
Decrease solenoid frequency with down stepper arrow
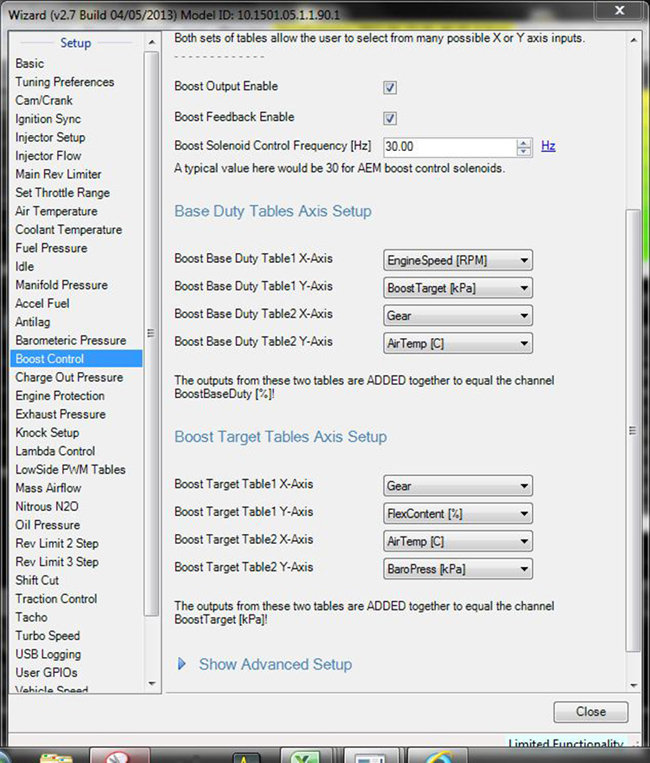[524, 151]
